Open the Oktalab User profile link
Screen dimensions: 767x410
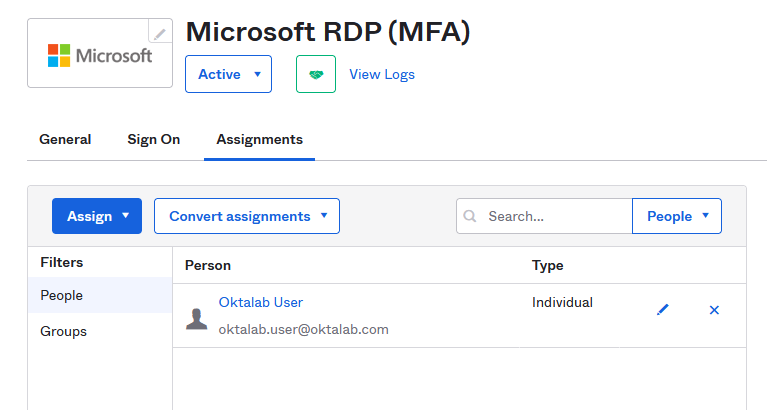260,302
